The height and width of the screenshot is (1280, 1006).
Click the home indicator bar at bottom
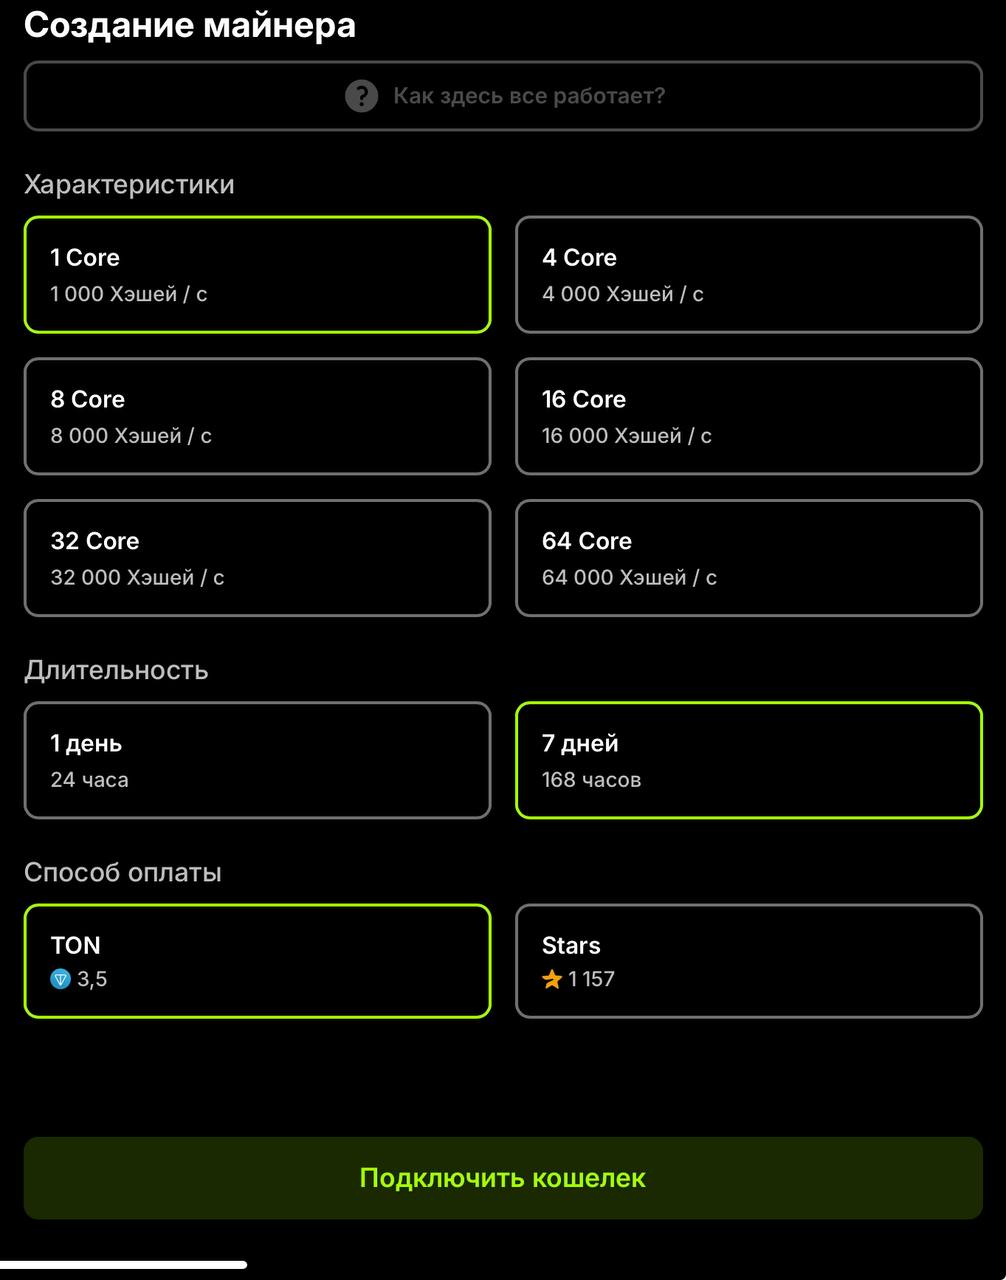(123, 1265)
